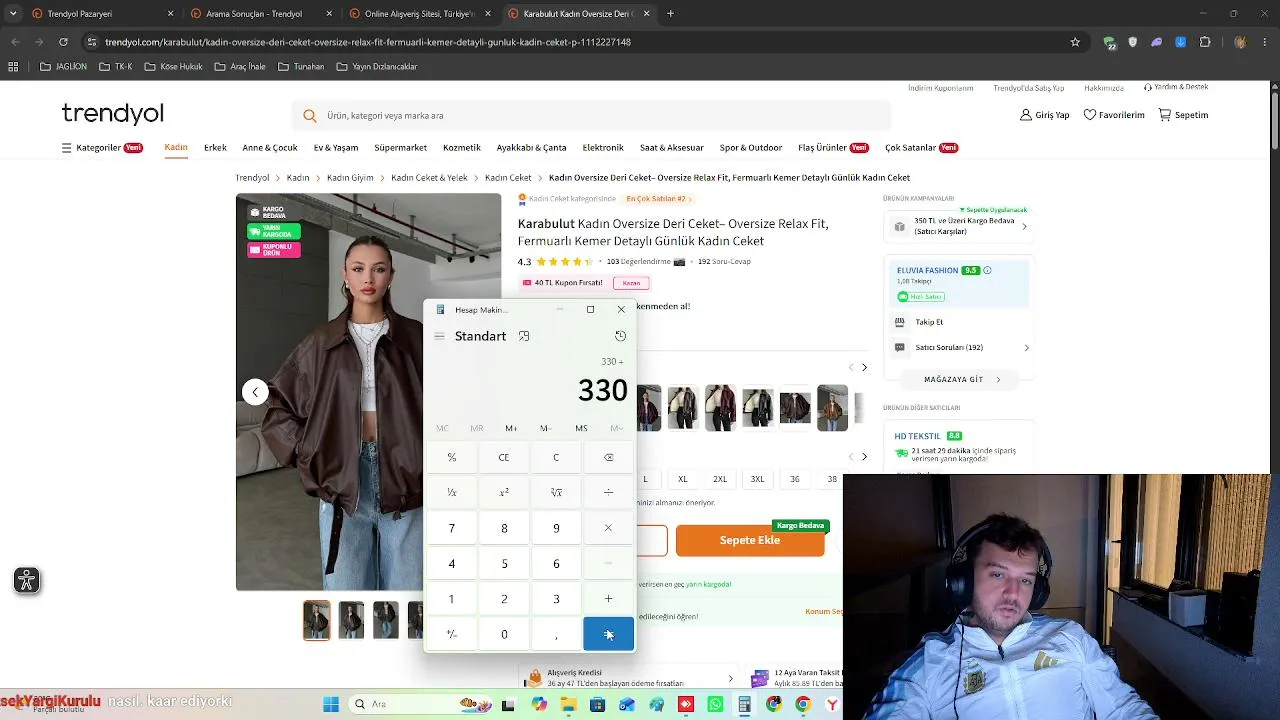Open the accessibility widget icon
The height and width of the screenshot is (720, 1280).
click(x=27, y=580)
